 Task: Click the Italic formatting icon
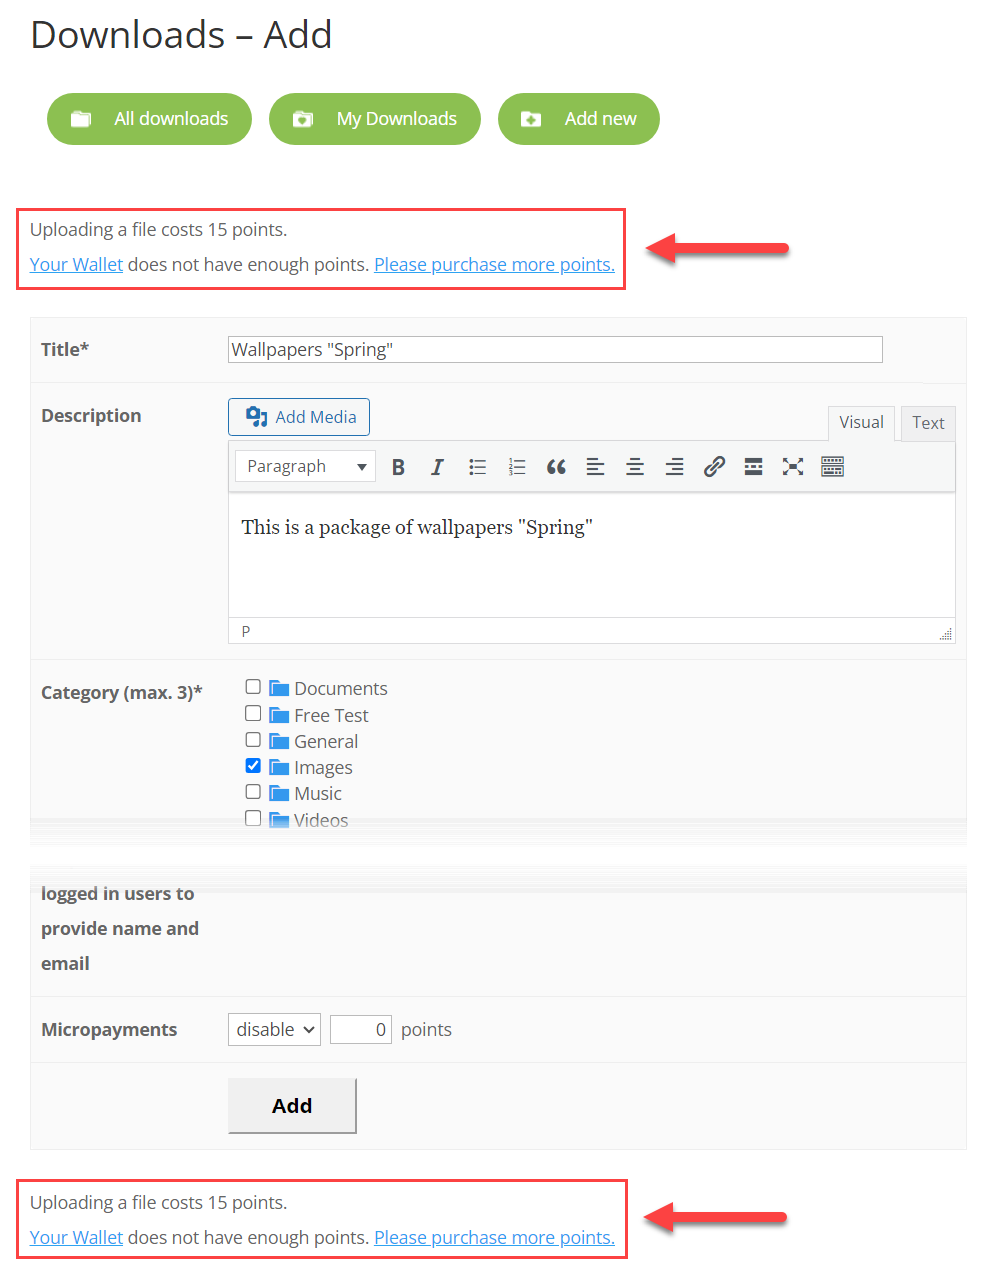point(437,467)
